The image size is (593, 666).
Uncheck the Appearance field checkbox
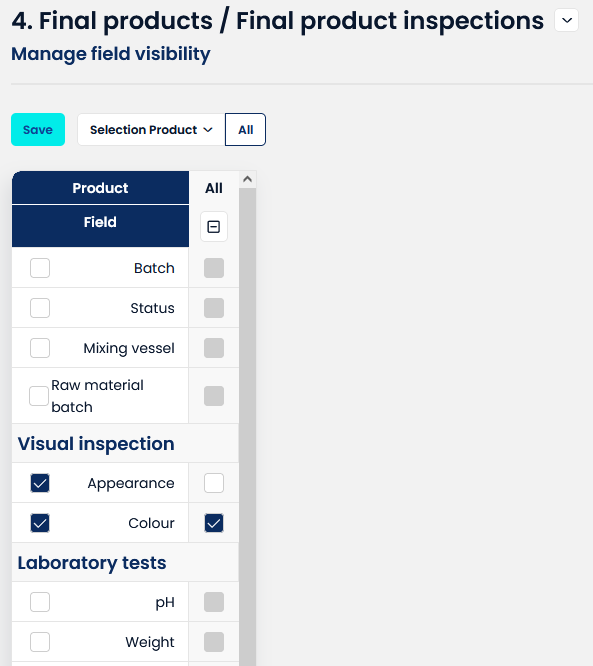coord(40,483)
